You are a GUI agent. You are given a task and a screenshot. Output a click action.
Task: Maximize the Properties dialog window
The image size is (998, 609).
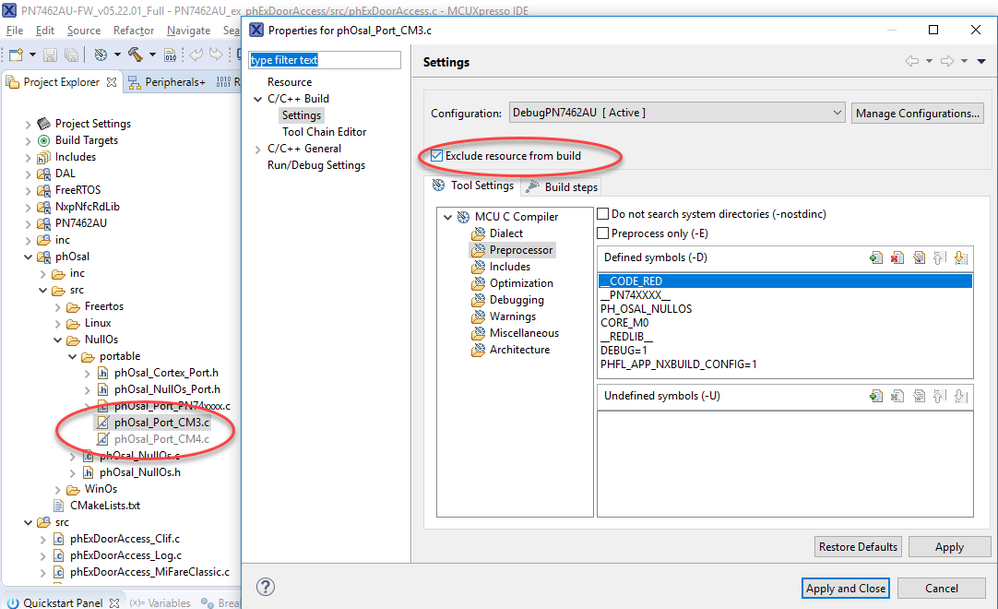tap(933, 30)
